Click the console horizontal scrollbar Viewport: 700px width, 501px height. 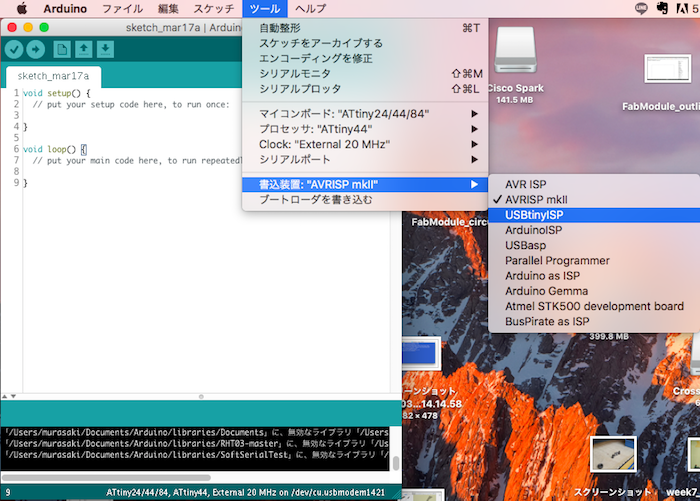tap(106, 477)
